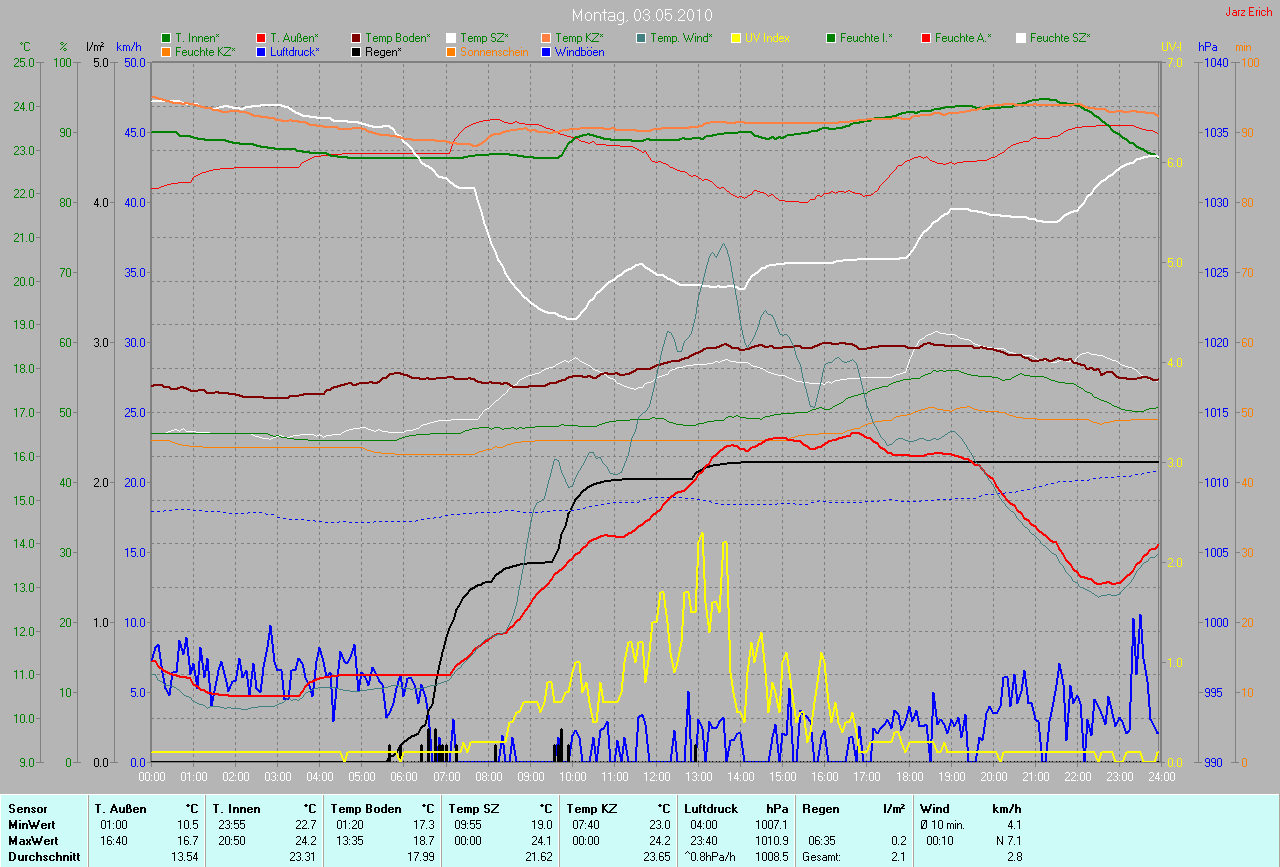1280x867 pixels.
Task: Click the red T. Außen legend swatch
Action: tap(261, 38)
